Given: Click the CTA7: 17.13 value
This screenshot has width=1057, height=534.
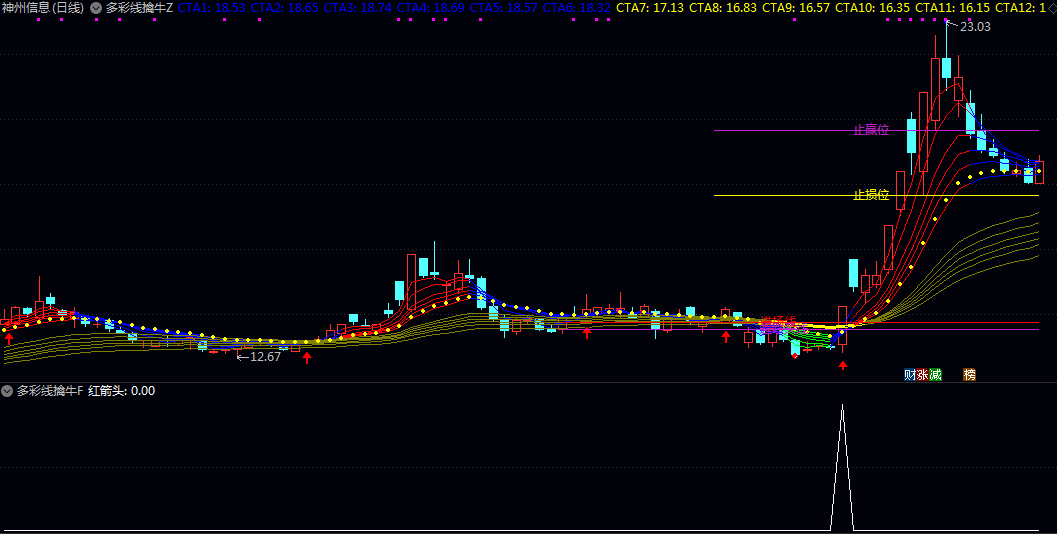Looking at the screenshot, I should click(650, 8).
